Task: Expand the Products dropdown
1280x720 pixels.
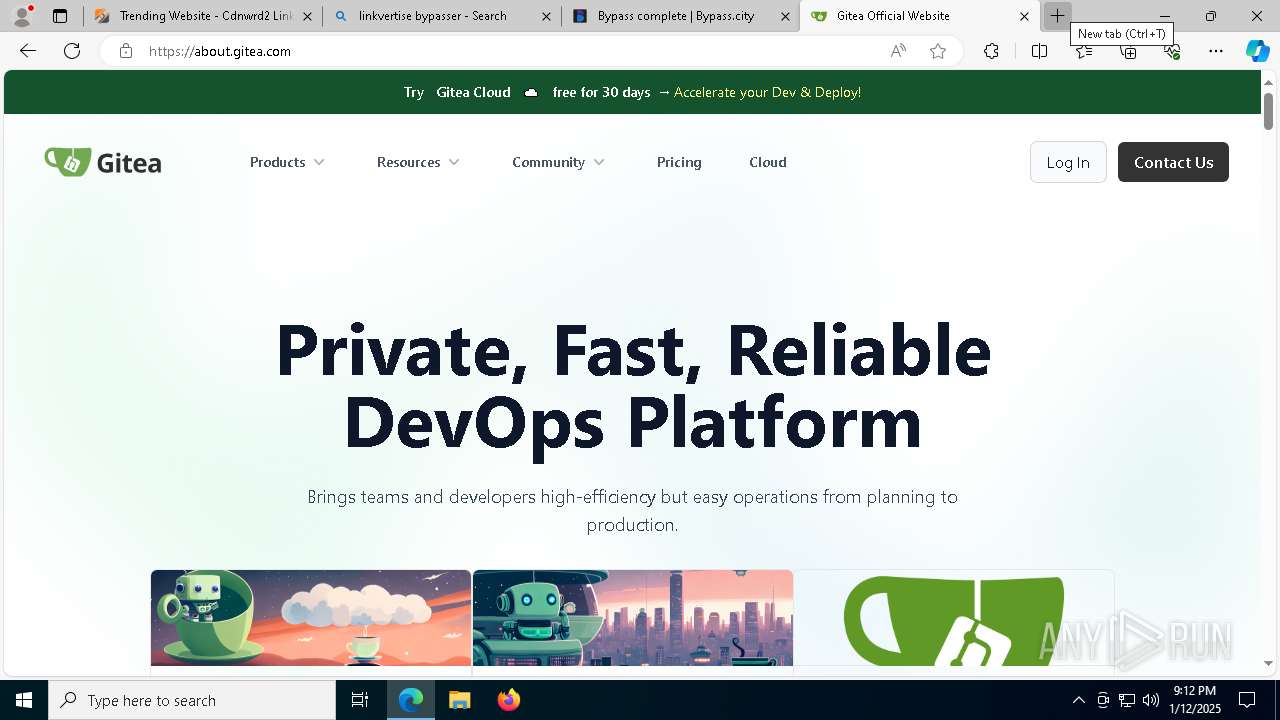Action: (x=287, y=162)
